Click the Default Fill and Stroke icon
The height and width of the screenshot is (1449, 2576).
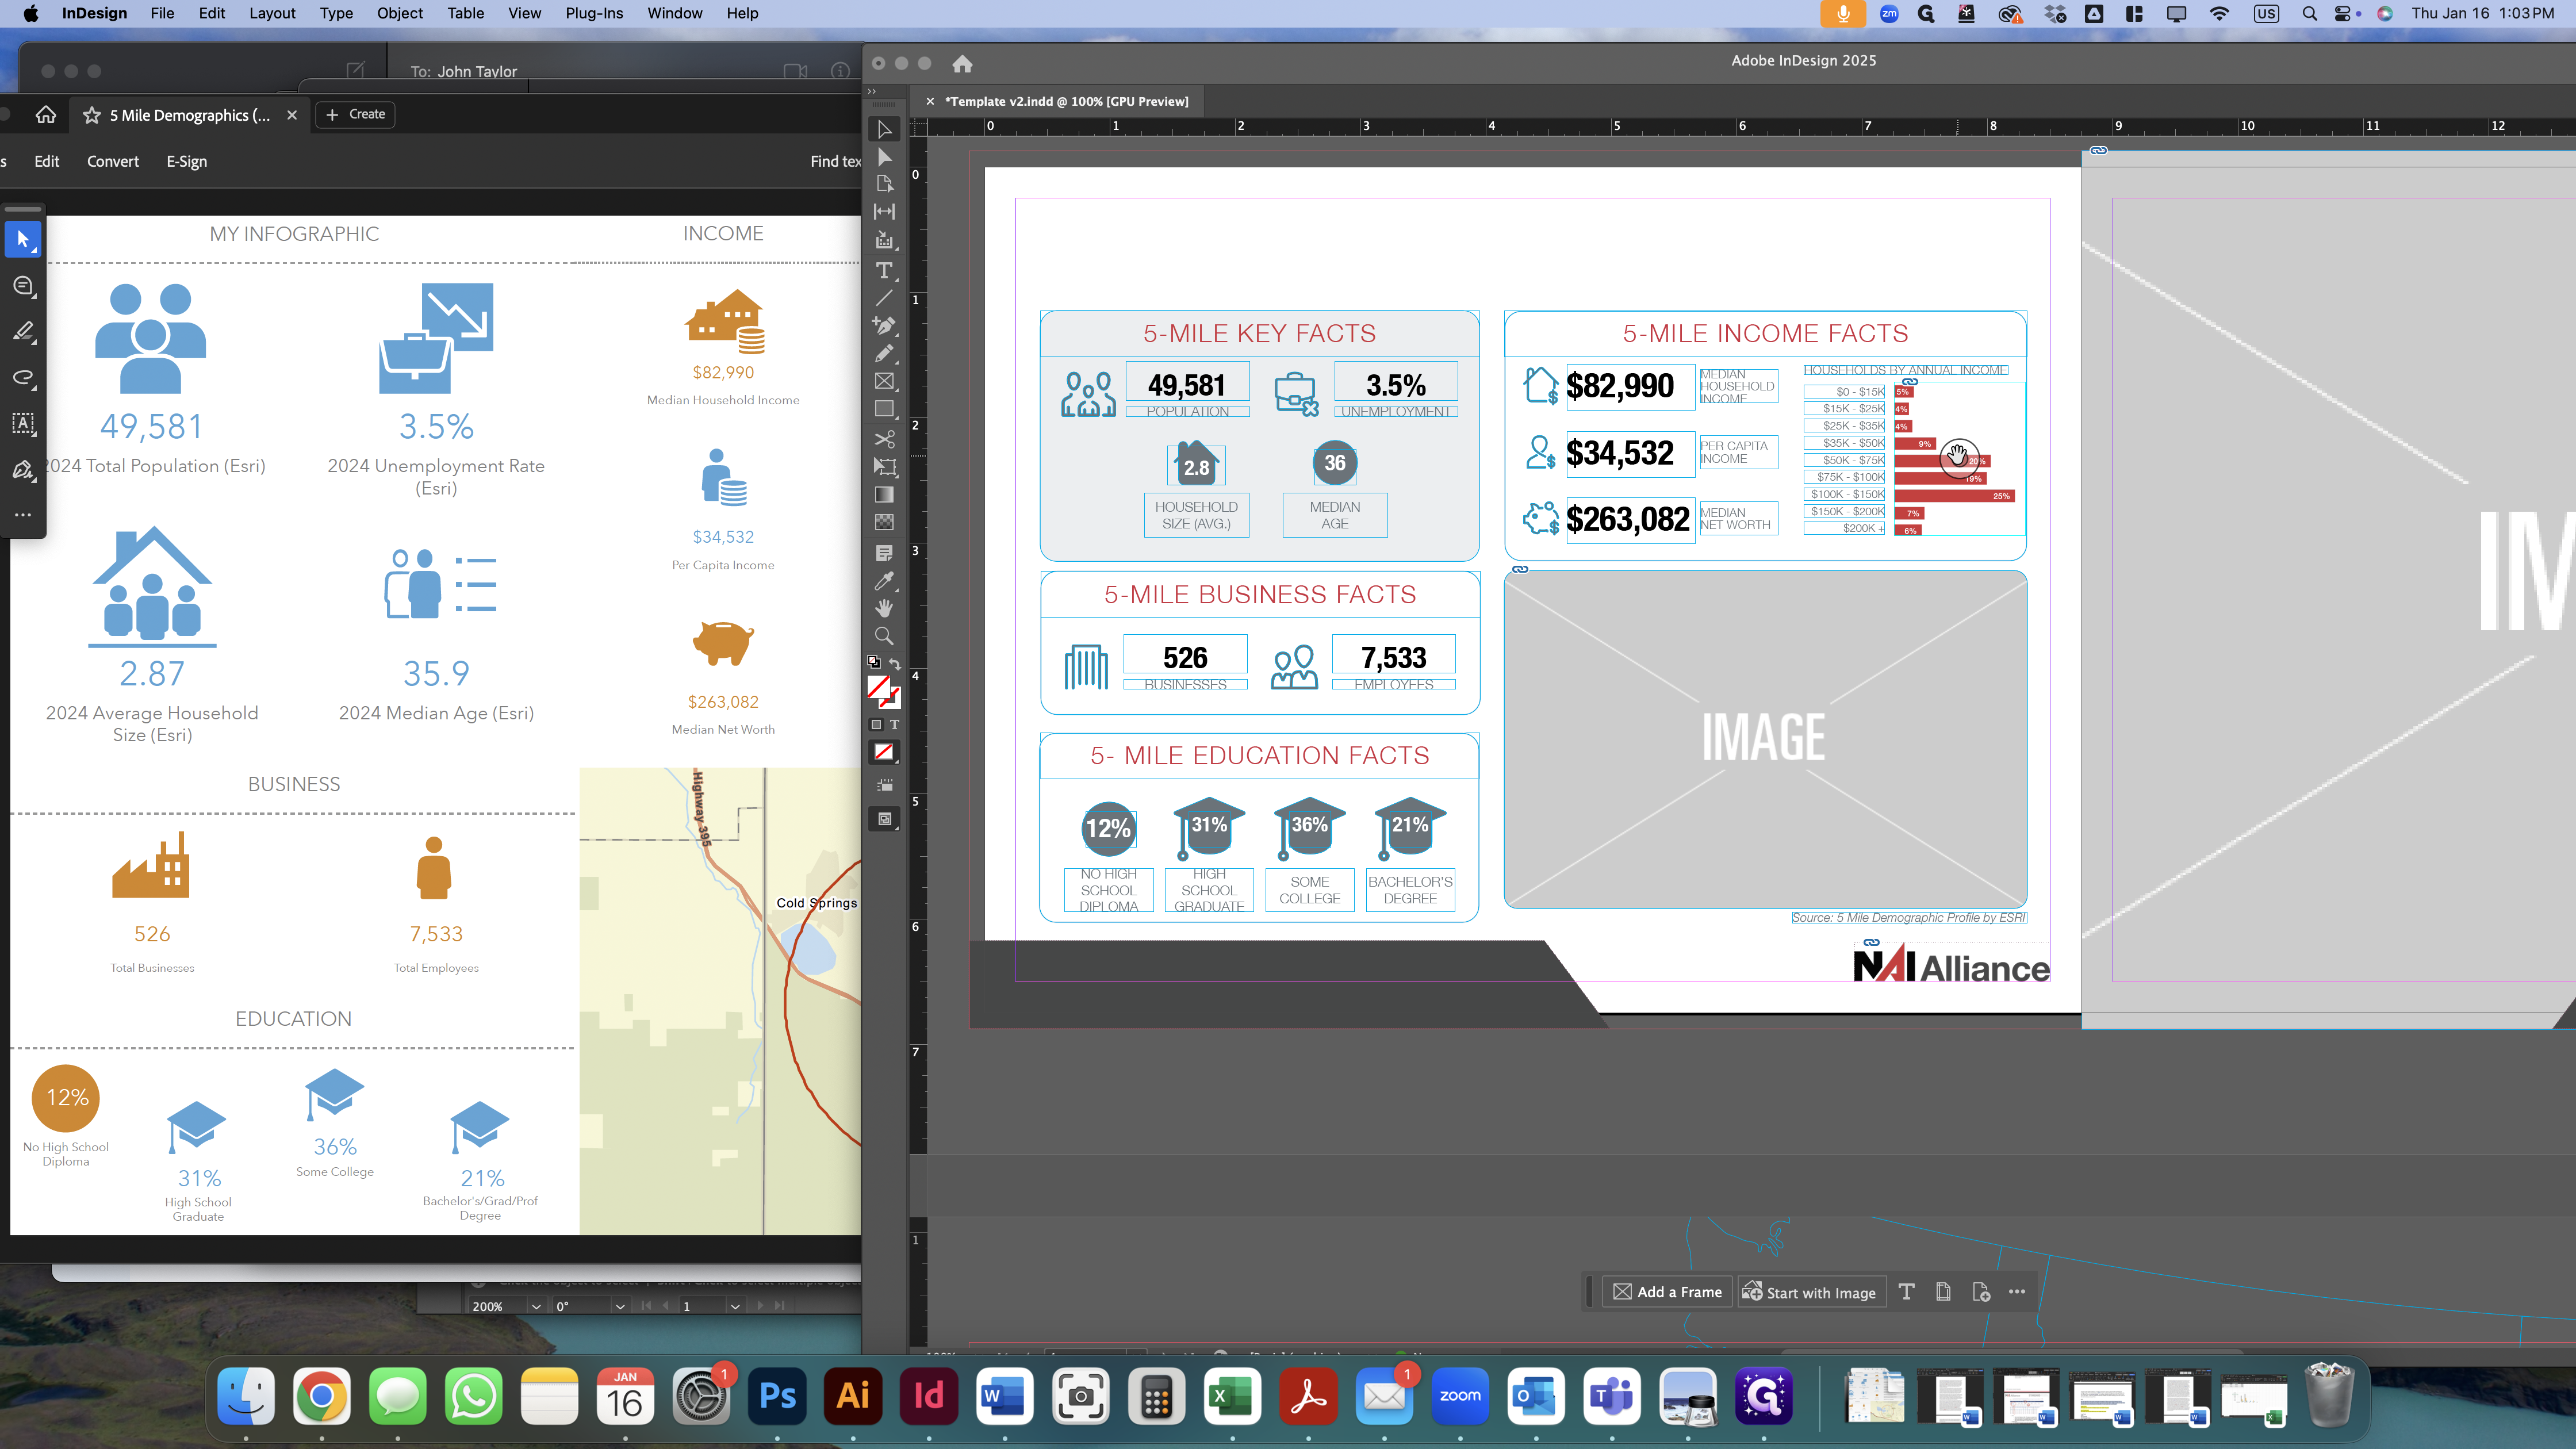coord(874,662)
